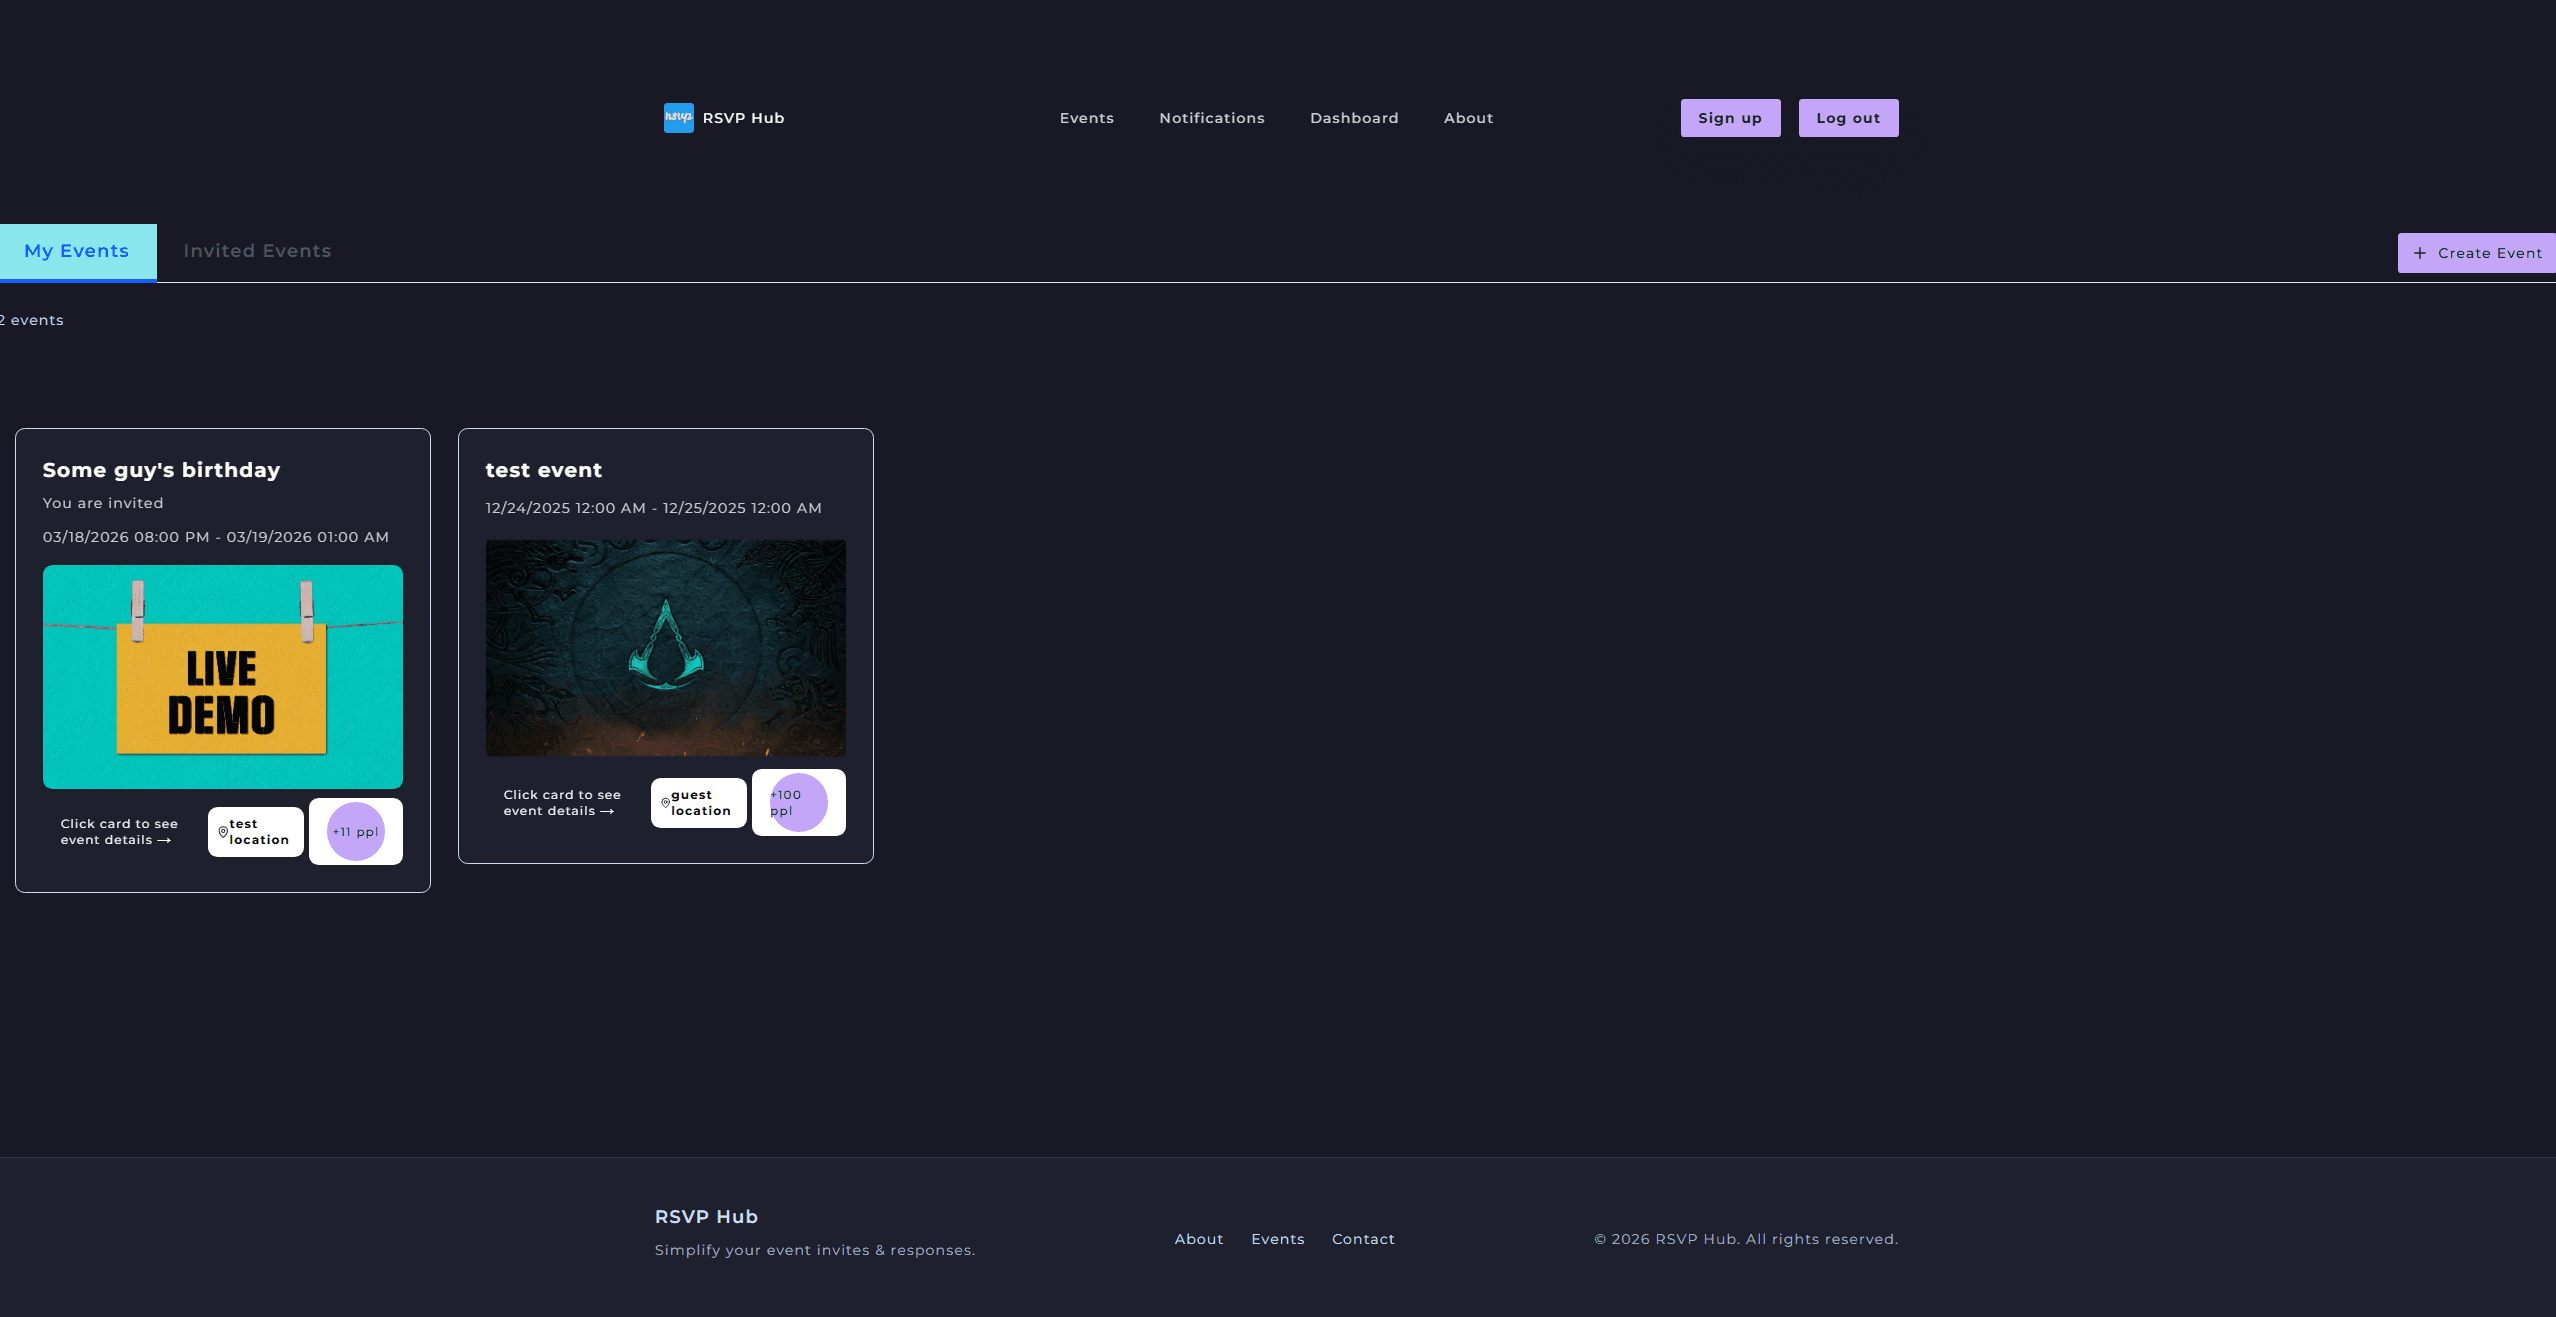
Task: Open the Contact link in the footer
Action: point(1362,1239)
